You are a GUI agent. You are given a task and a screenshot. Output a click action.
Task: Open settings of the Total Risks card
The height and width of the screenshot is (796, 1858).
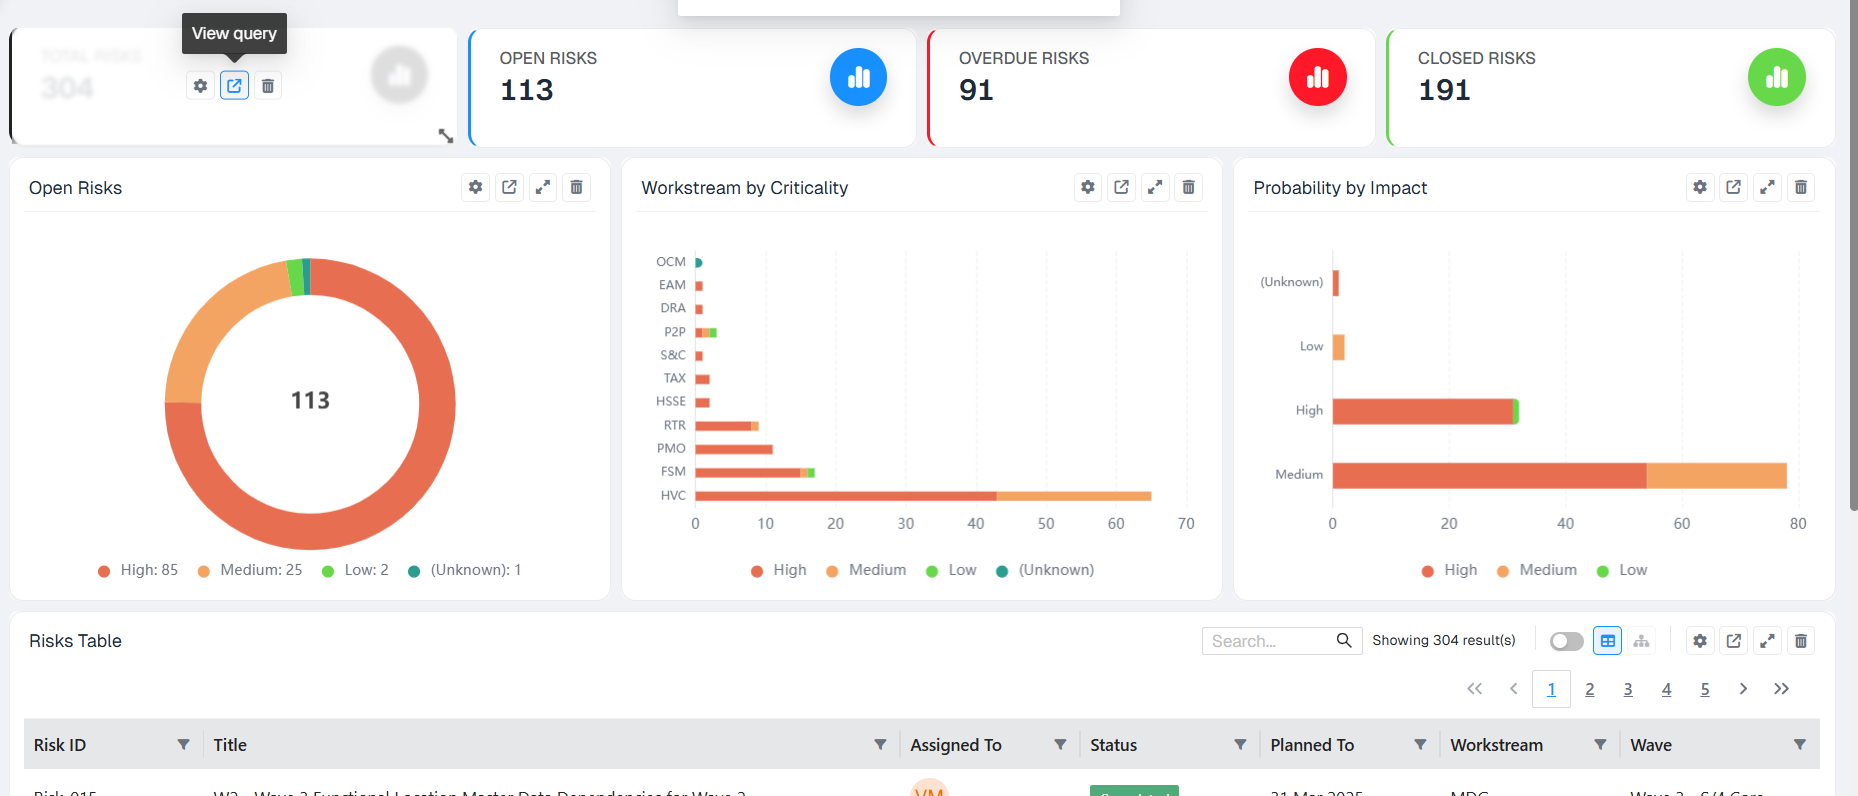(200, 86)
